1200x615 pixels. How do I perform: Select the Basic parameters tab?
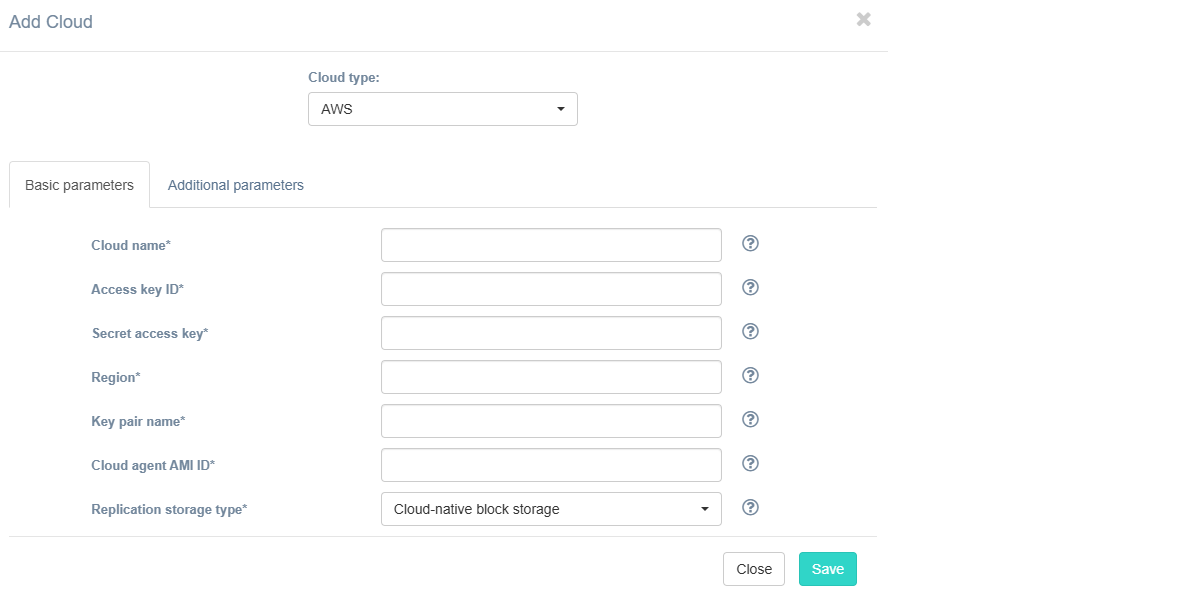(x=79, y=185)
